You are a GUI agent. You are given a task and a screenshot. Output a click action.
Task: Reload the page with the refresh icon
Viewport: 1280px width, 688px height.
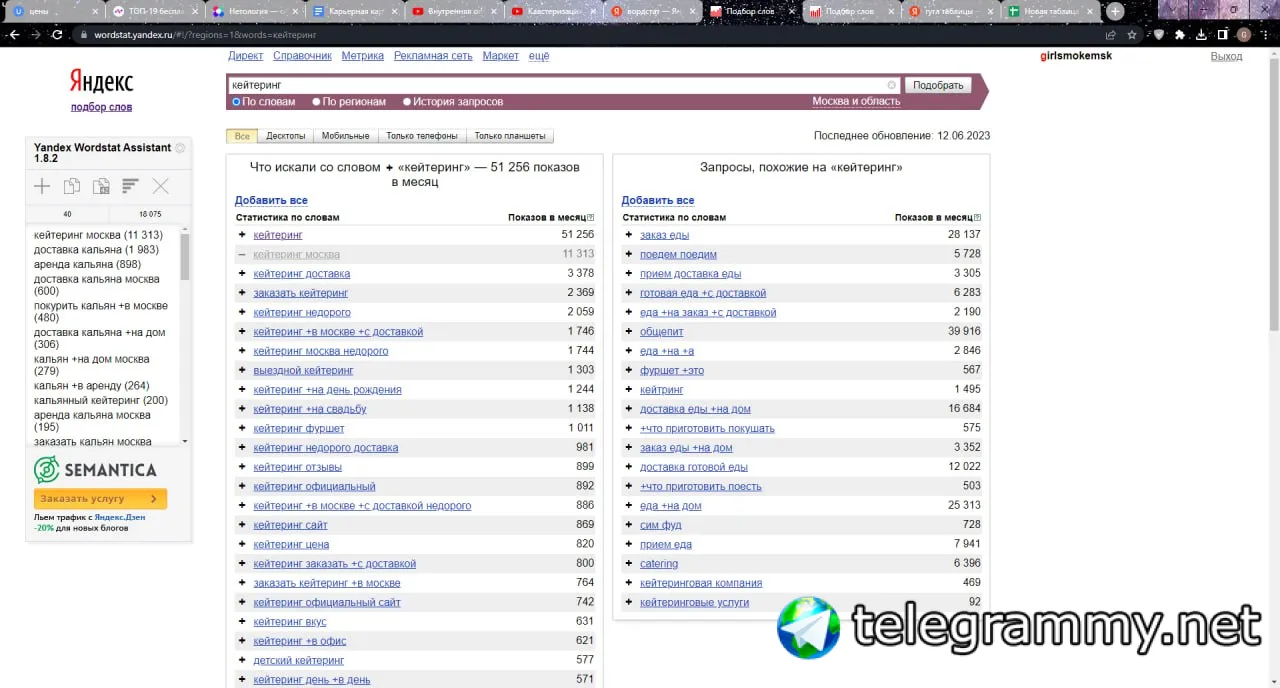pos(58,34)
